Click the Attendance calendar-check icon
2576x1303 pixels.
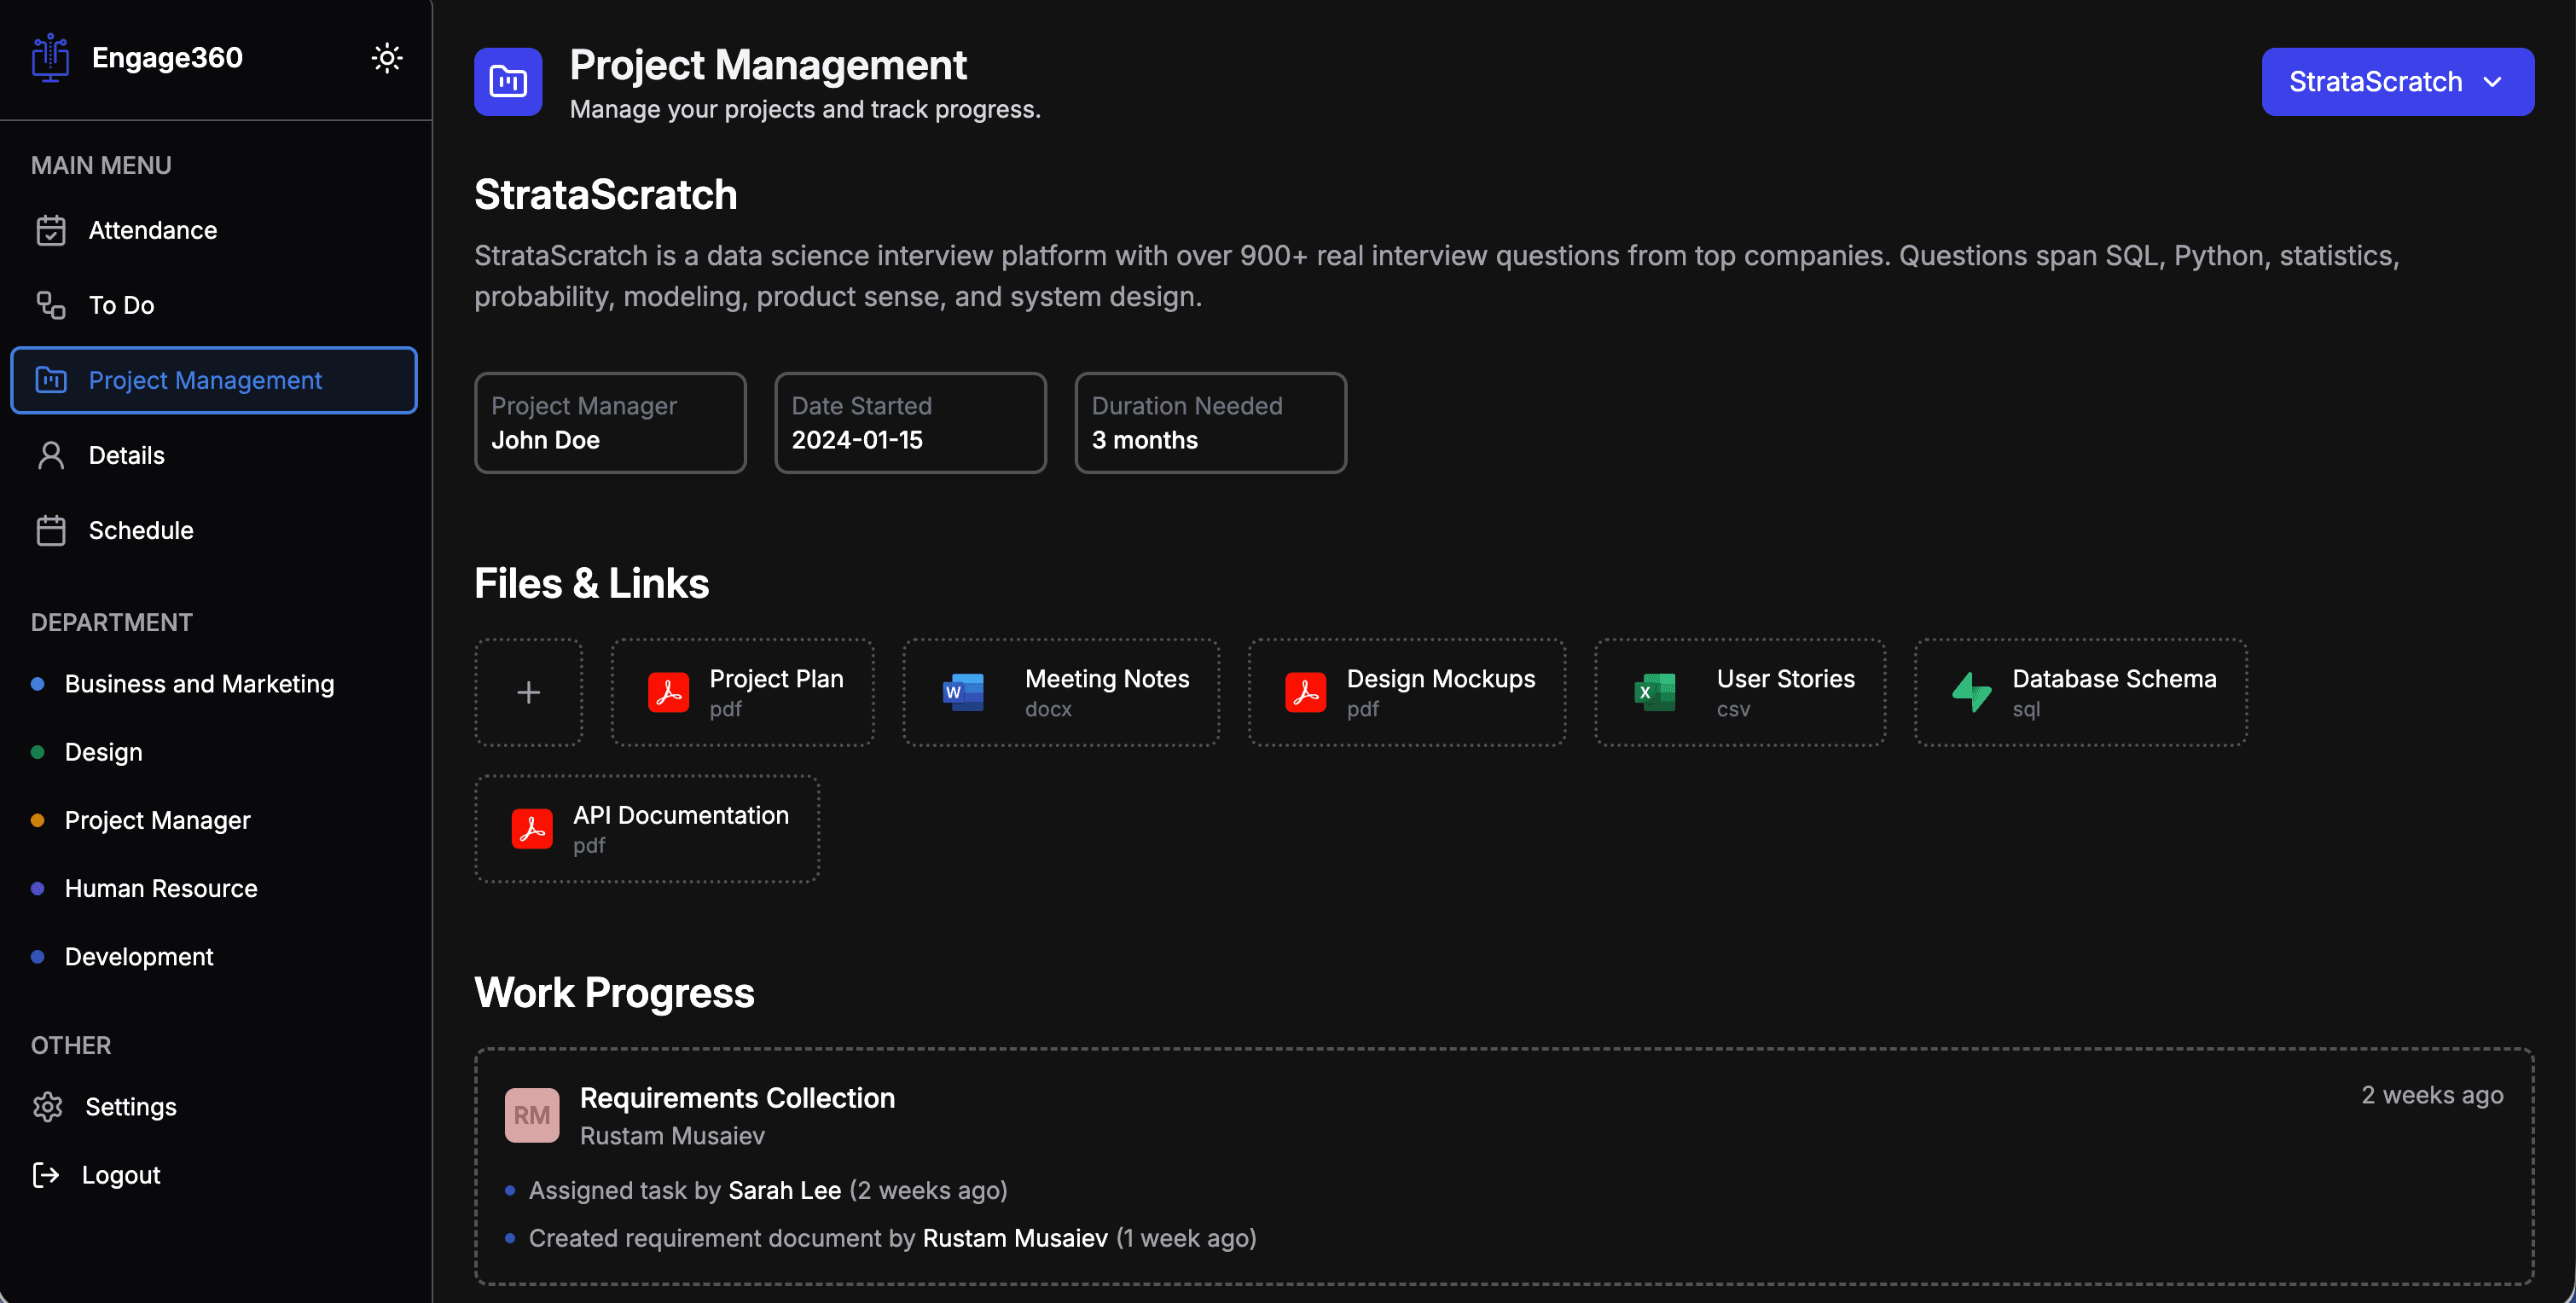click(x=51, y=230)
